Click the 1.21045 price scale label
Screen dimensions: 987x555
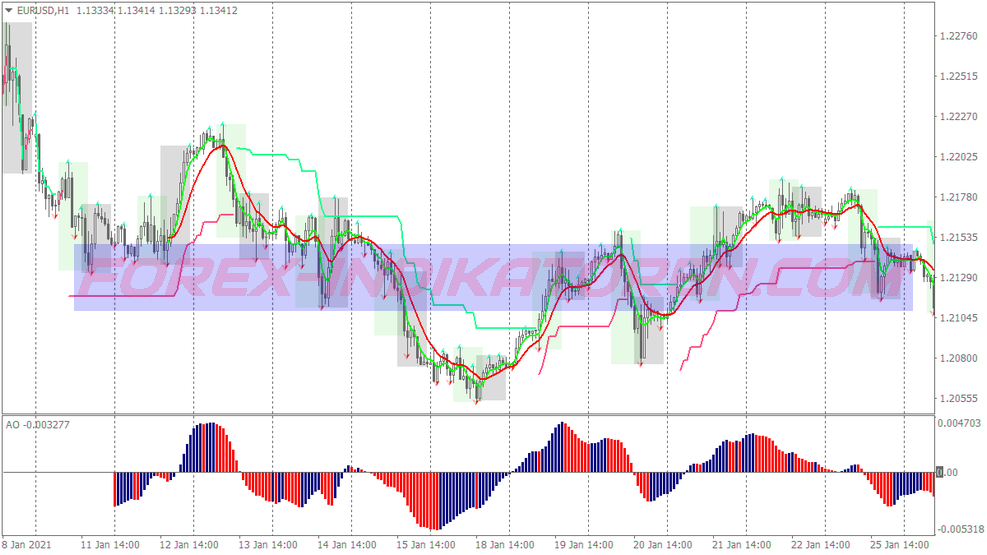(958, 318)
